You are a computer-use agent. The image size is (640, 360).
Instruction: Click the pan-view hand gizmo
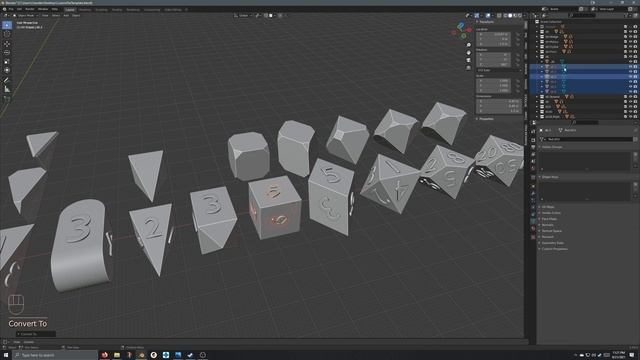click(x=469, y=53)
